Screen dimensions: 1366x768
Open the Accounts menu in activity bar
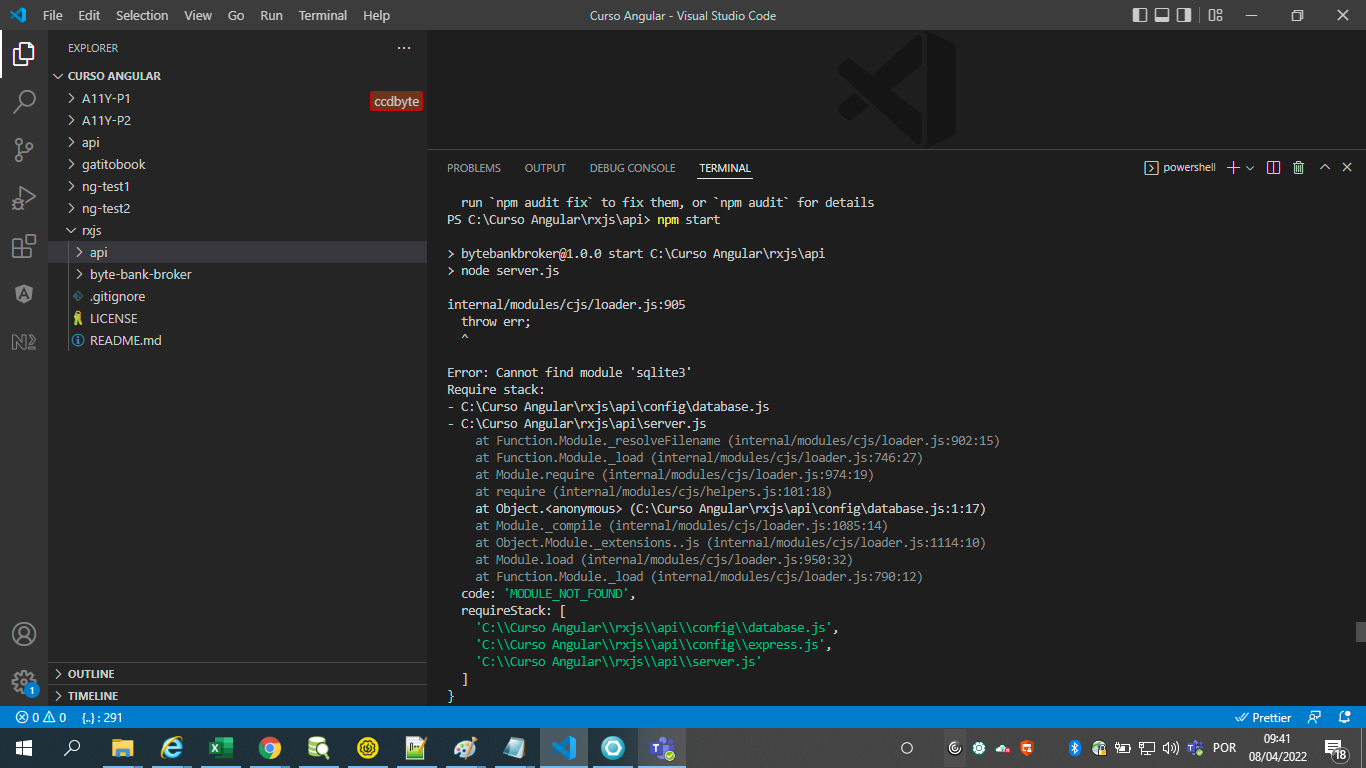click(24, 634)
